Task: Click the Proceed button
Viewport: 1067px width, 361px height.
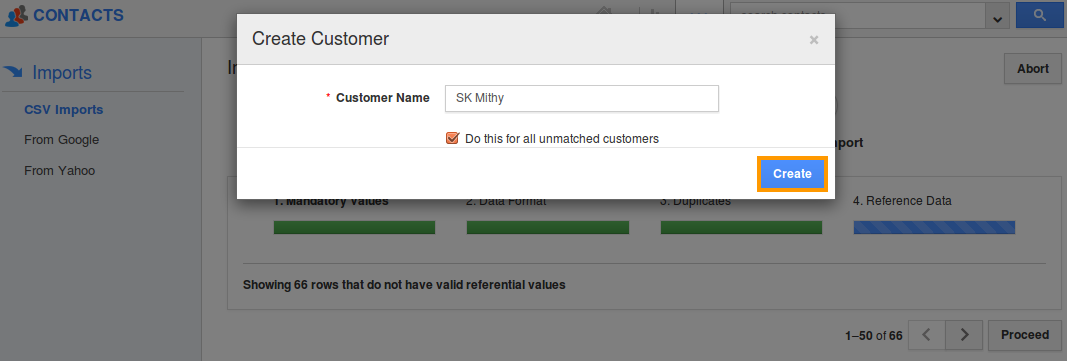Action: (1025, 334)
